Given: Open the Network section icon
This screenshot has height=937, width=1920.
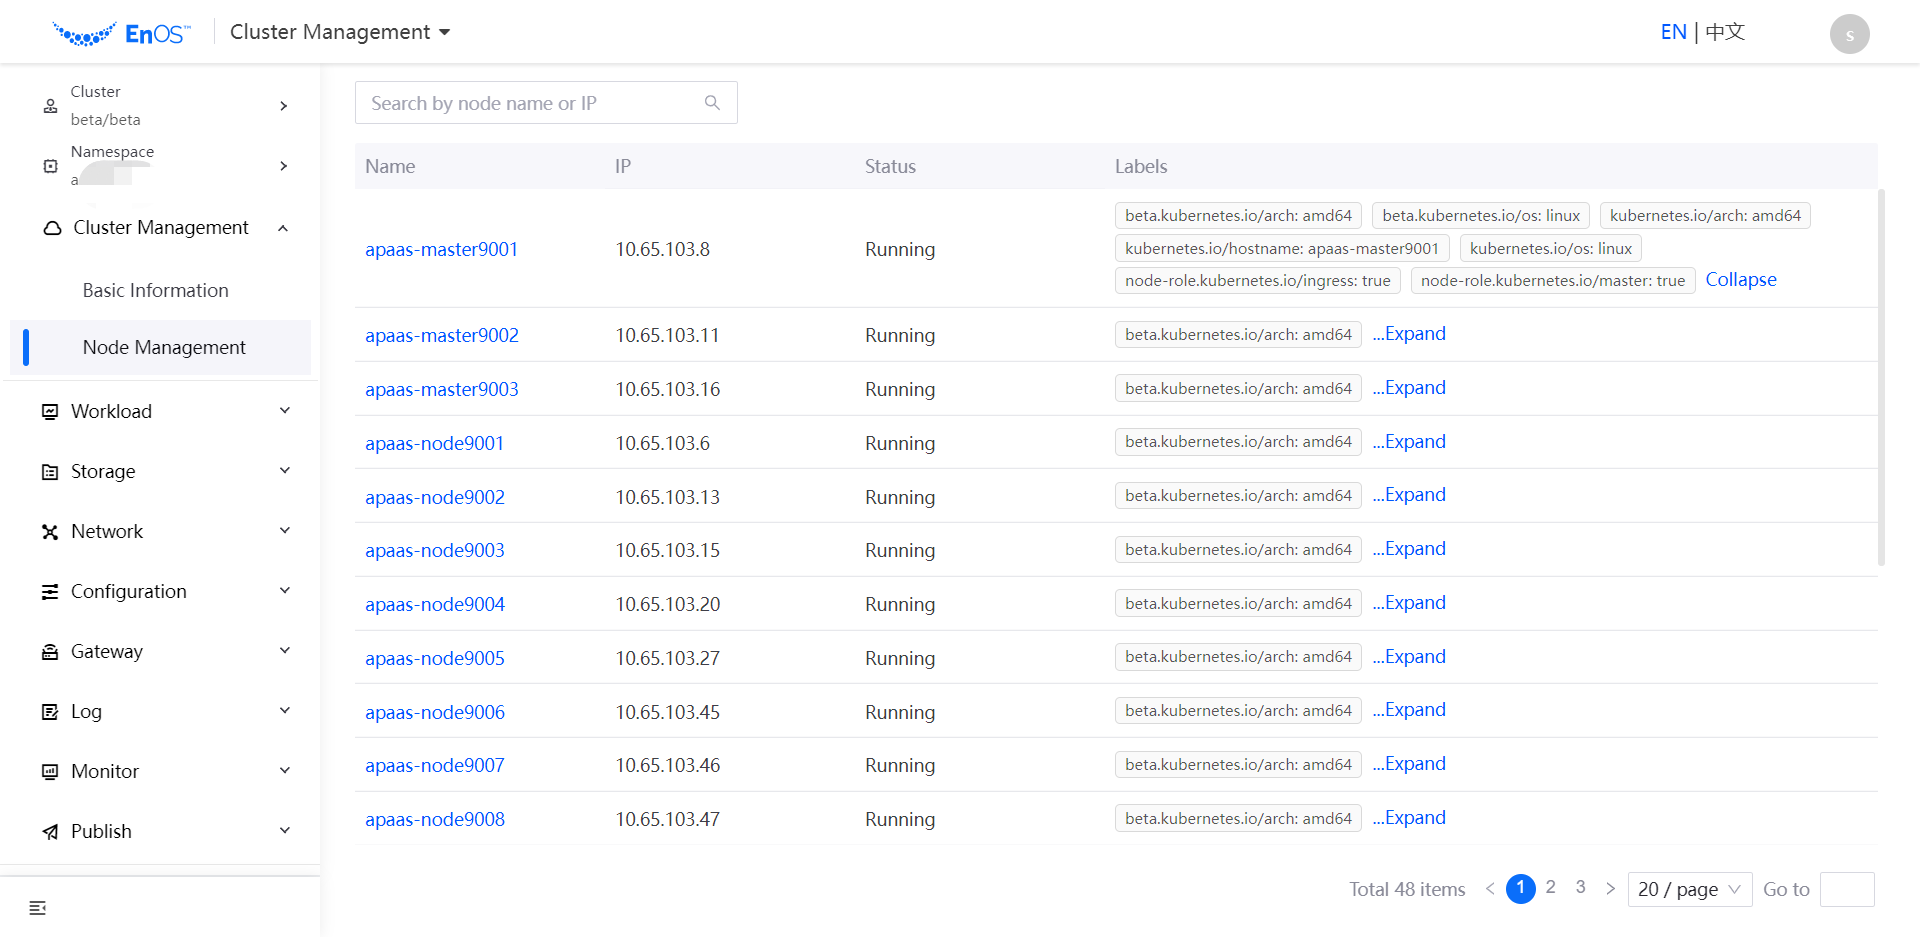Looking at the screenshot, I should click(x=51, y=531).
